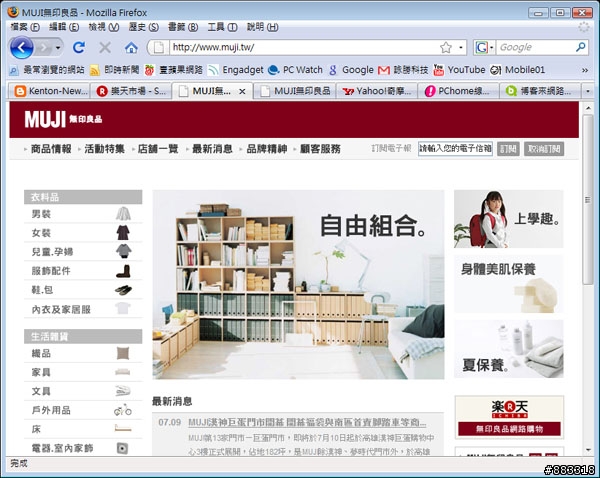This screenshot has width=600, height=478.
Task: Open Engadget bookmark
Action: click(236, 70)
